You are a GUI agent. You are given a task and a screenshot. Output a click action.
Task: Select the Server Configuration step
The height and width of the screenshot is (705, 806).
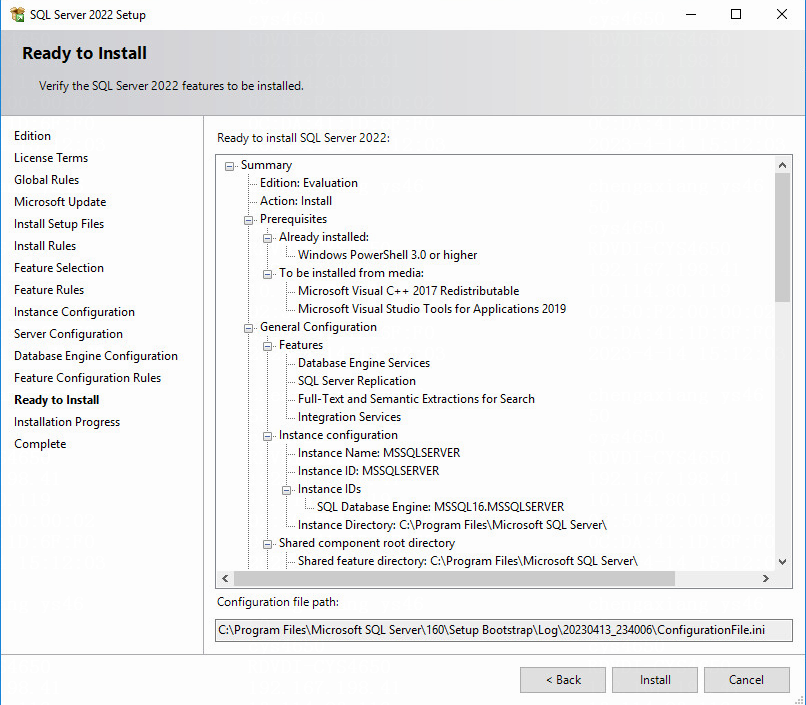tap(68, 334)
